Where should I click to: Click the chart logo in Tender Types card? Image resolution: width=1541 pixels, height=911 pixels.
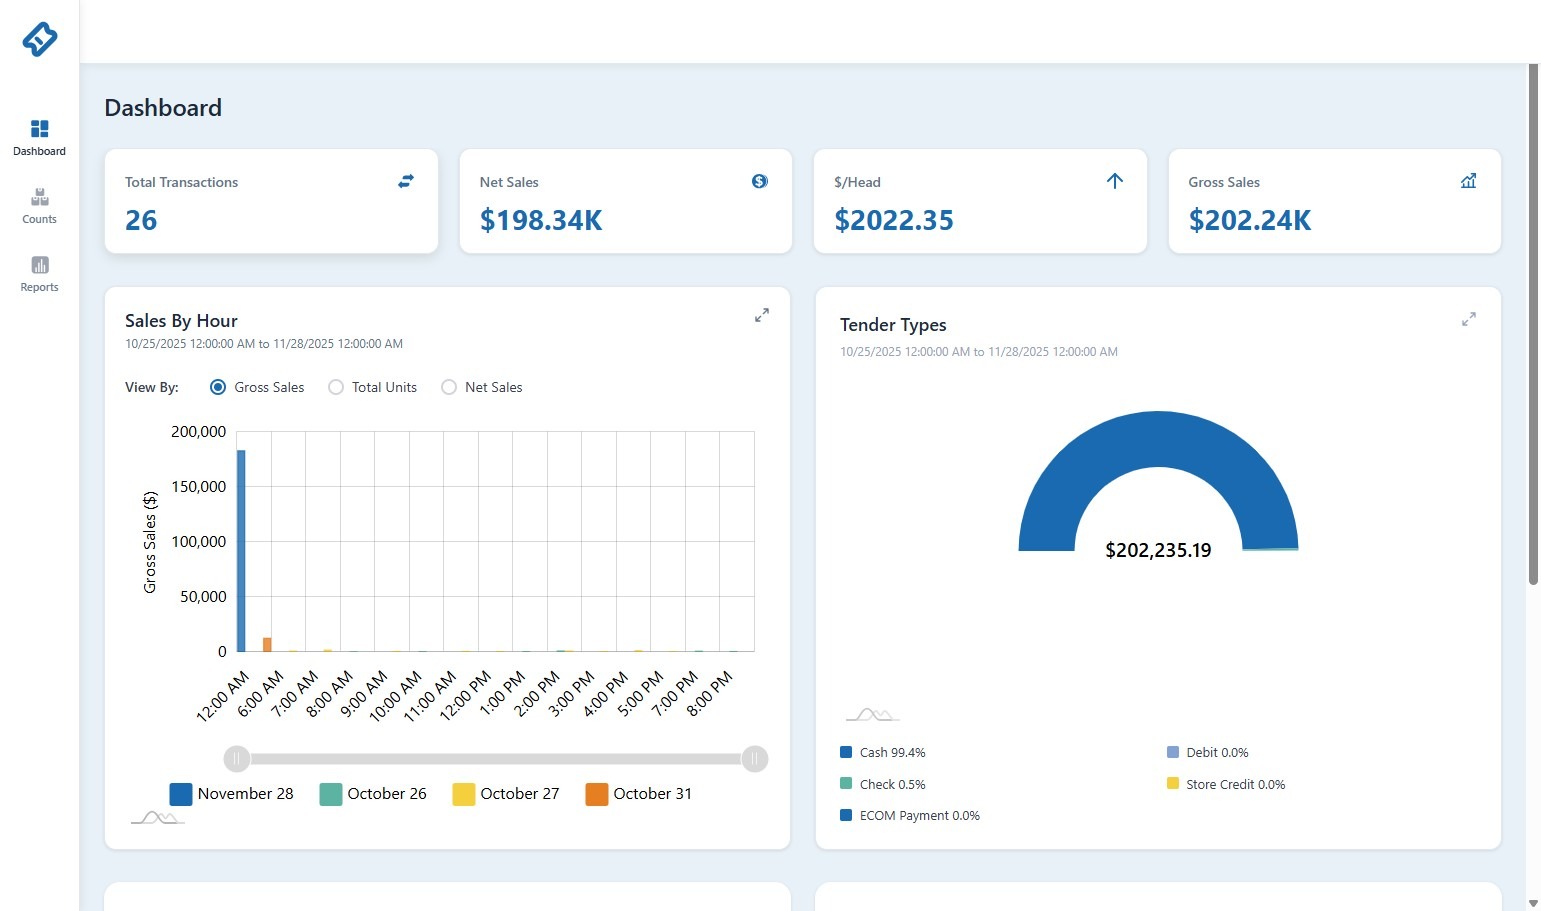pyautogui.click(x=873, y=714)
